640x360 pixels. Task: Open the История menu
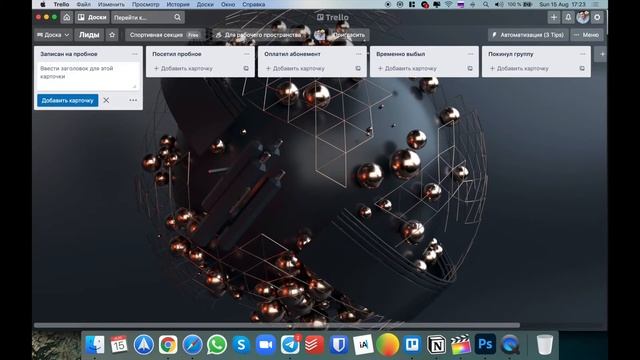[178, 4]
